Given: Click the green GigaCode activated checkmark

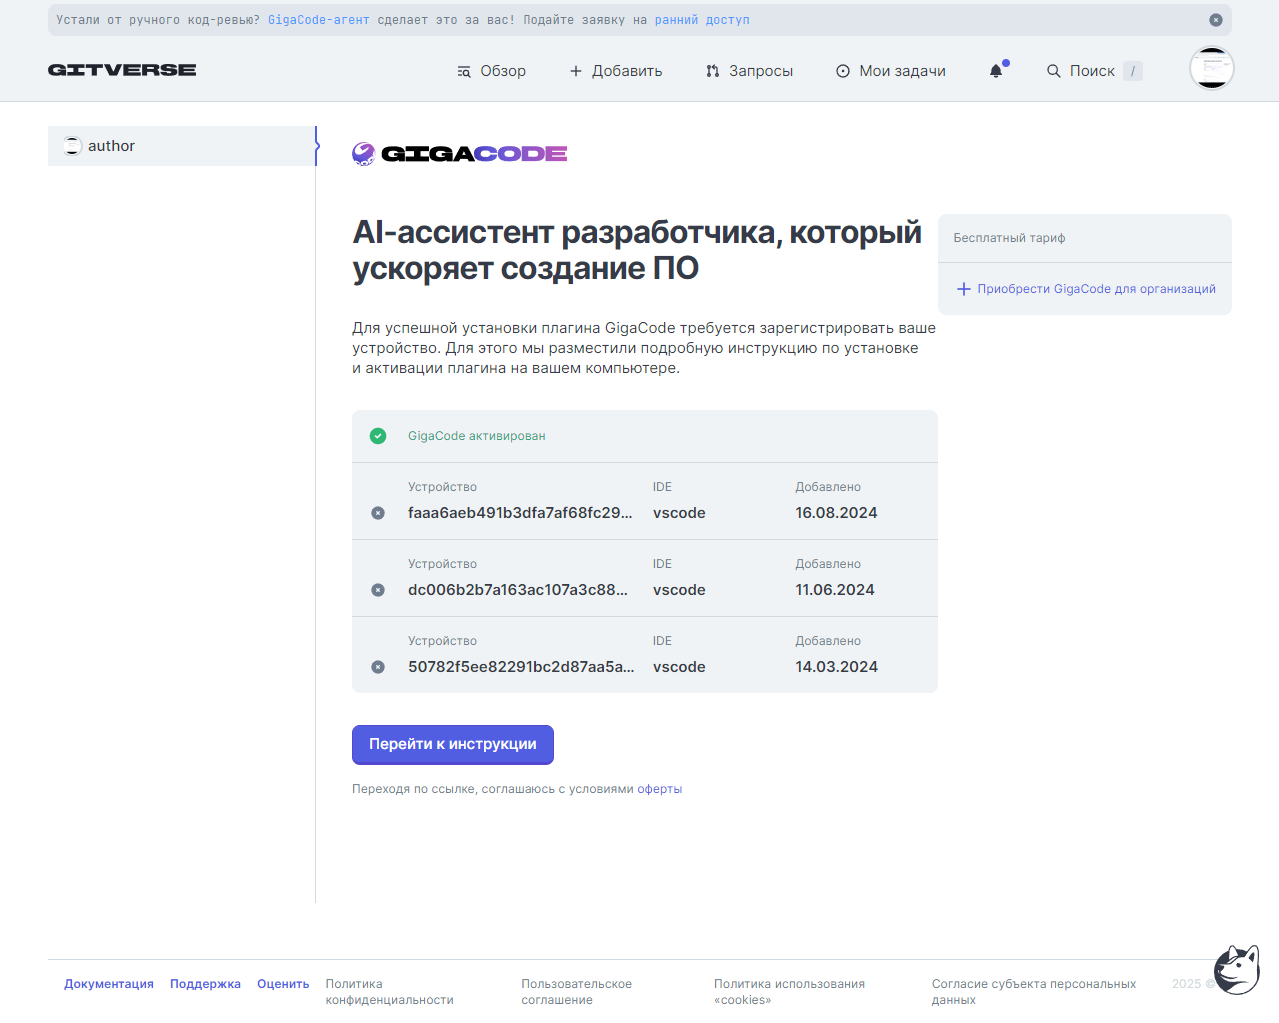Looking at the screenshot, I should coord(378,436).
